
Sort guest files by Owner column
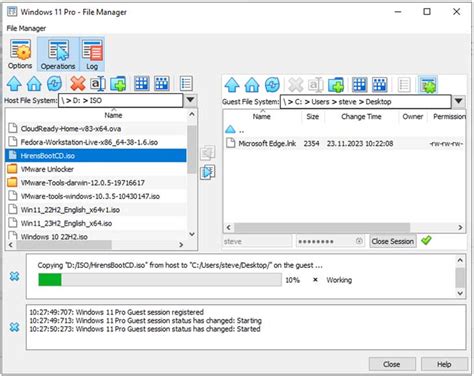[413, 116]
